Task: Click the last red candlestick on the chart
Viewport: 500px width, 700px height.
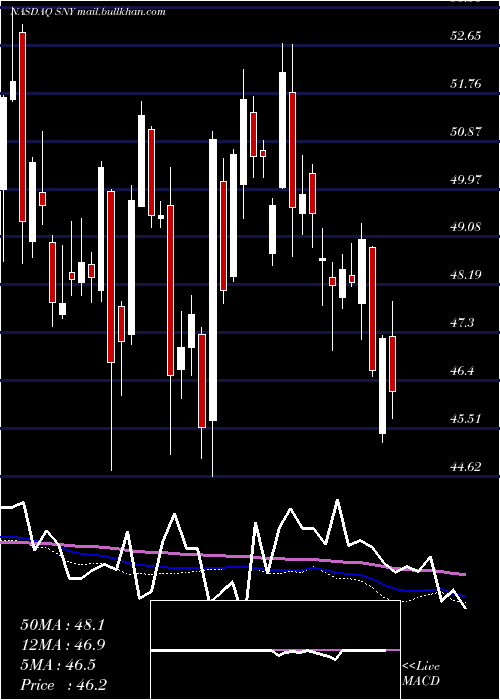Action: (393, 364)
